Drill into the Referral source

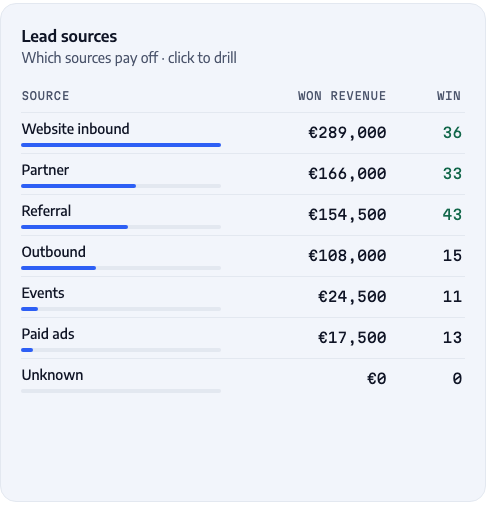click(x=243, y=215)
